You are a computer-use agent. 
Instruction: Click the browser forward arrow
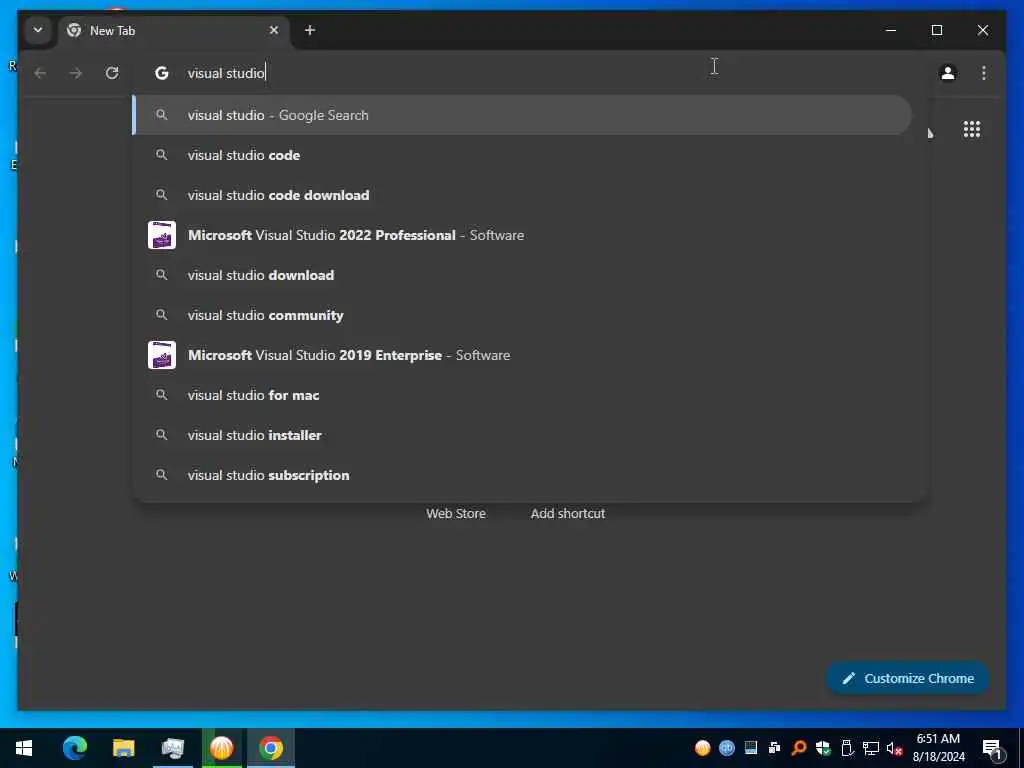pyautogui.click(x=76, y=73)
